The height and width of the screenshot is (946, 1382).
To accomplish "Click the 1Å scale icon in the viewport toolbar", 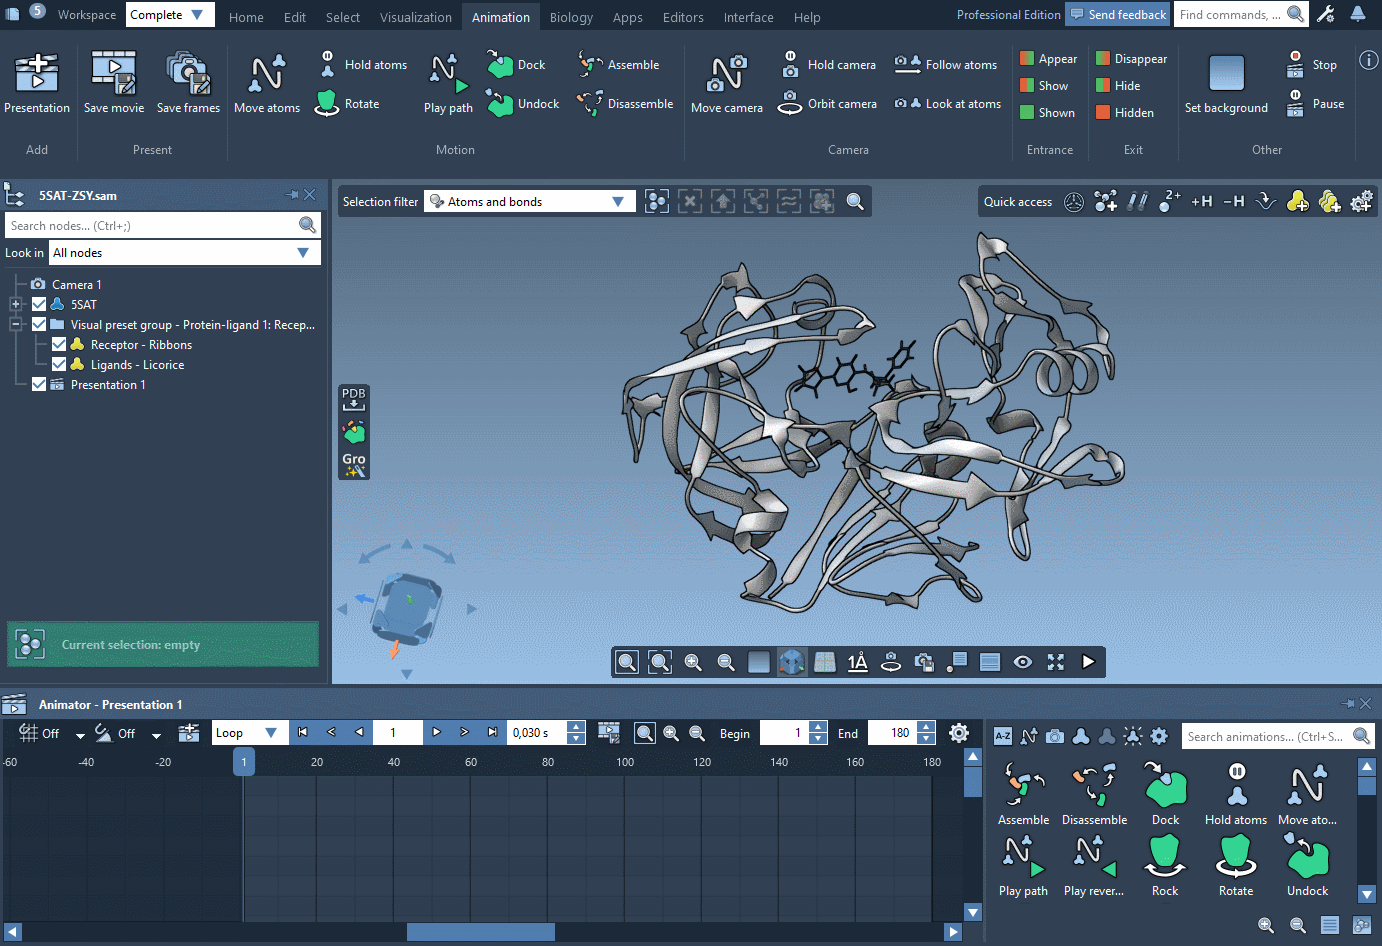I will (857, 661).
